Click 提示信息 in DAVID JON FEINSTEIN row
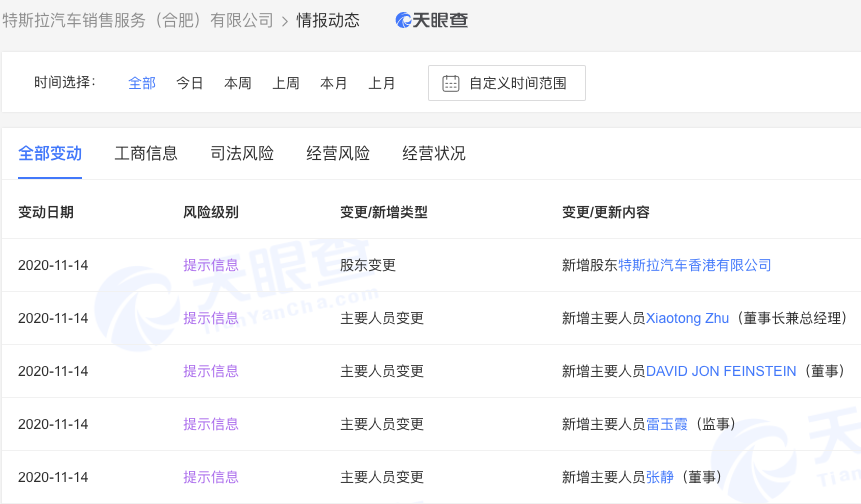861x504 pixels. click(x=211, y=371)
